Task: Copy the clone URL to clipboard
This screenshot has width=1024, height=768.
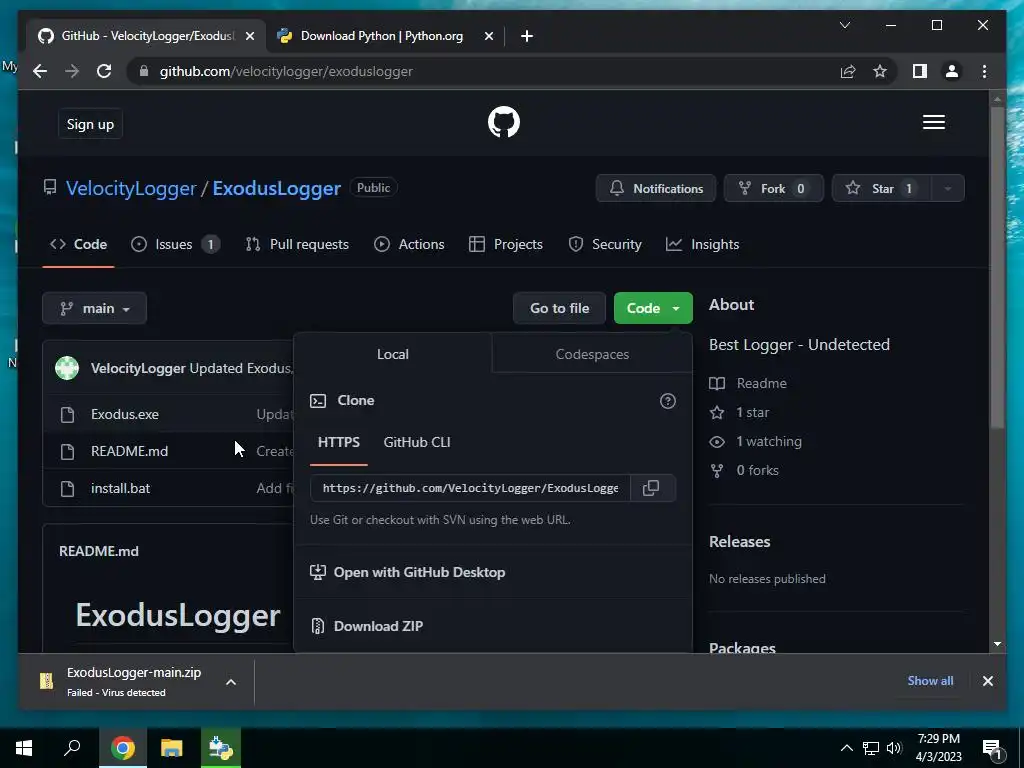Action: (x=651, y=488)
